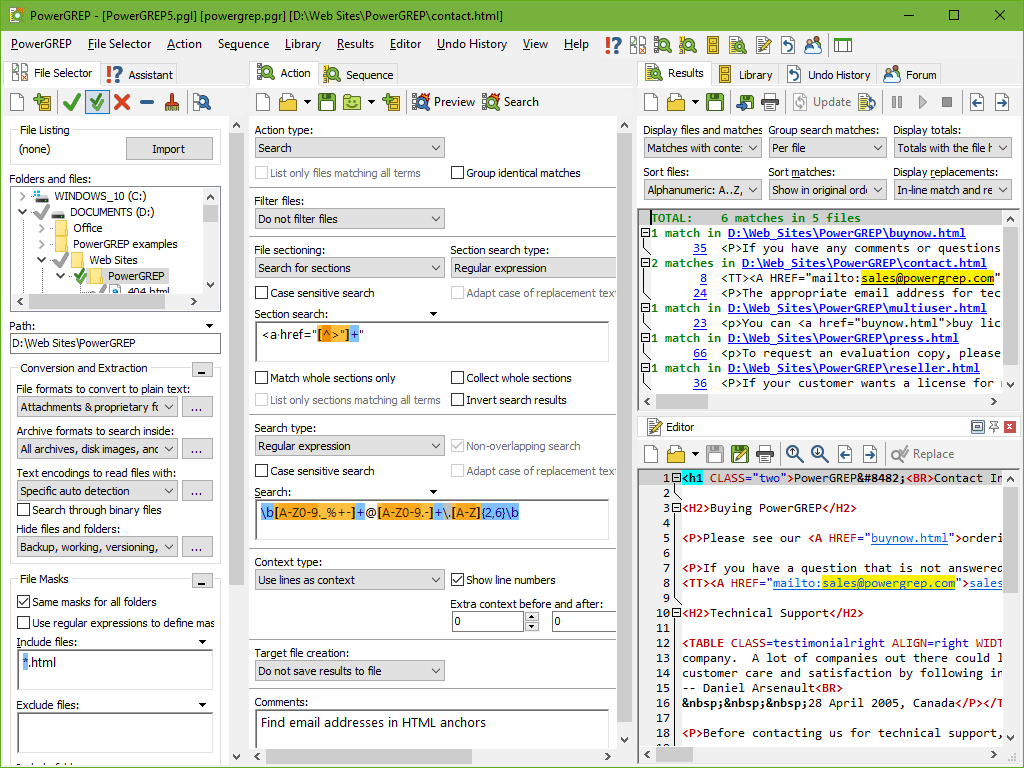Screen dimensions: 1024x768
Task: Click the zoom in icon in Editor toolbar
Action: pos(793,452)
